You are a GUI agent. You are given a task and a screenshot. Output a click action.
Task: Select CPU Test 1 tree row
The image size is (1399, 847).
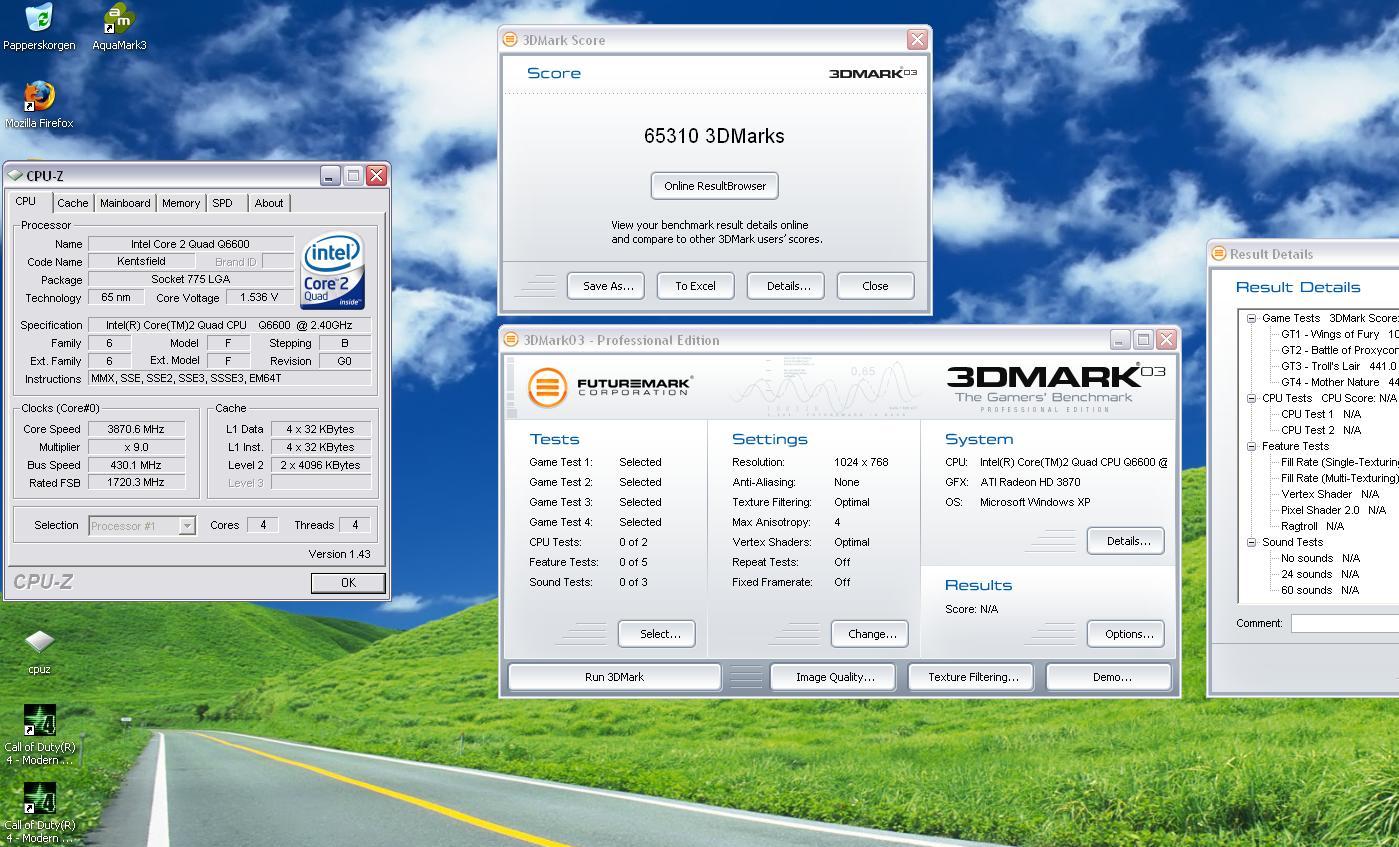(x=1321, y=414)
